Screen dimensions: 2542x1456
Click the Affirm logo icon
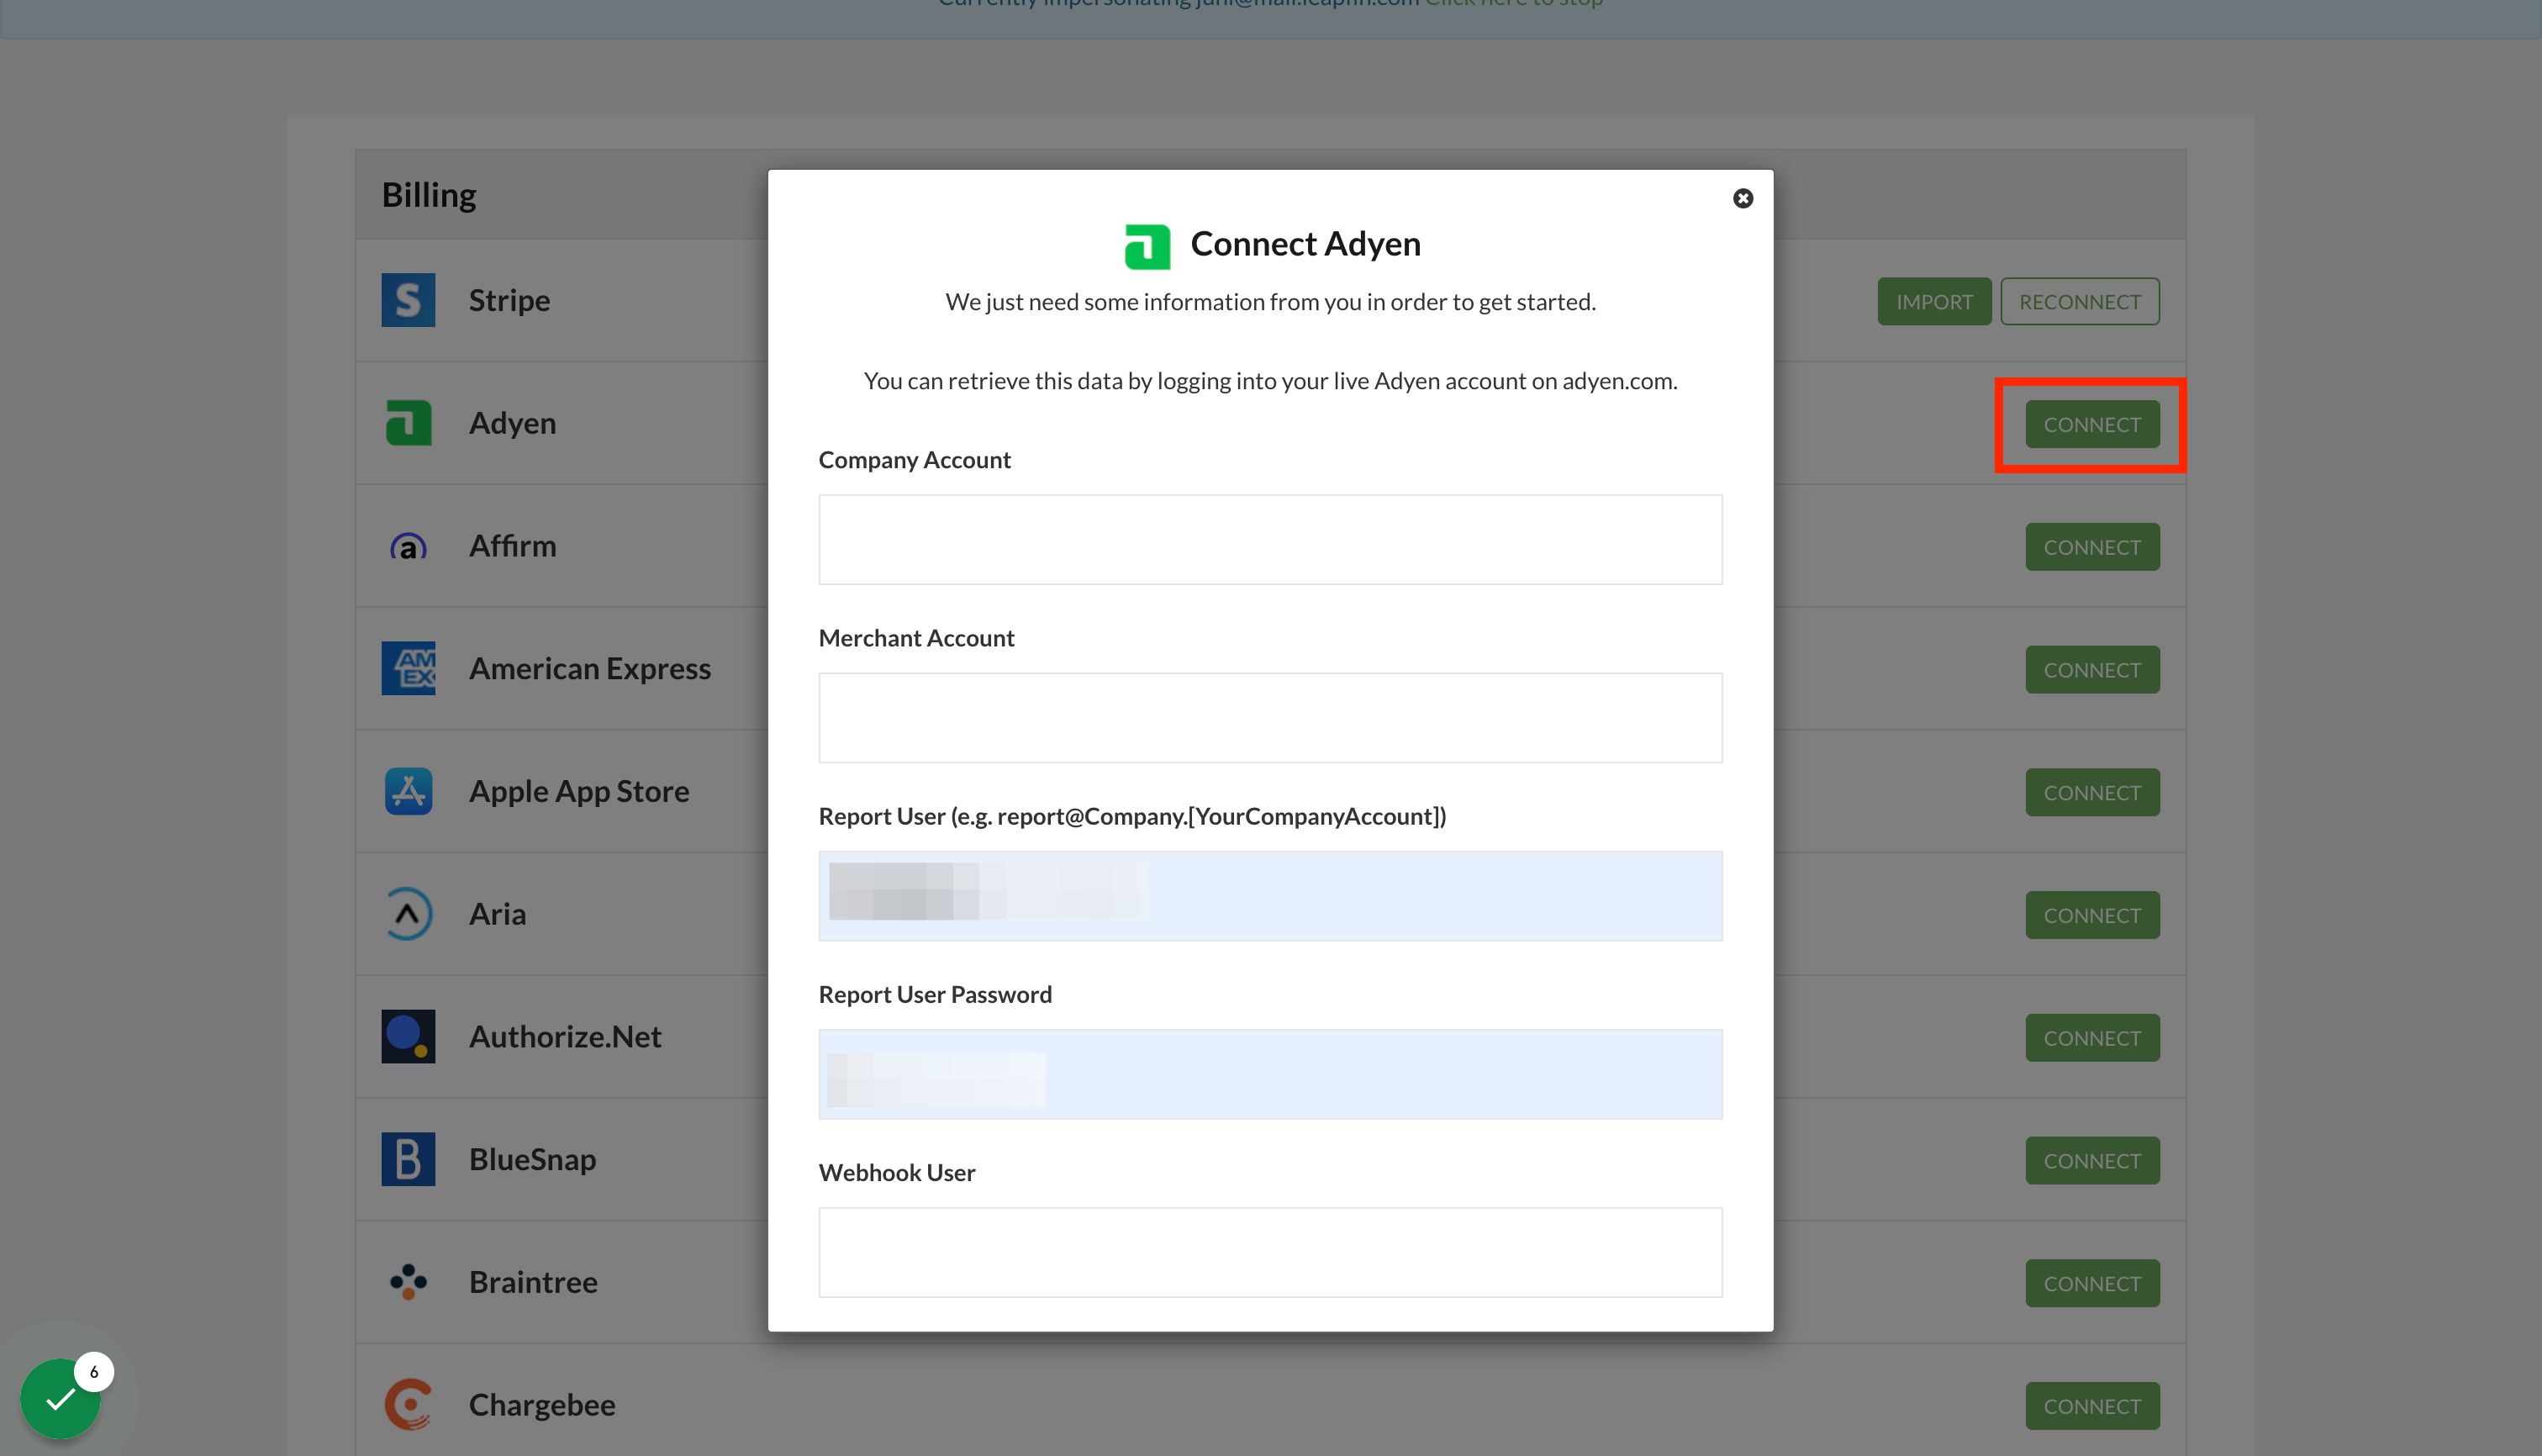pyautogui.click(x=408, y=546)
